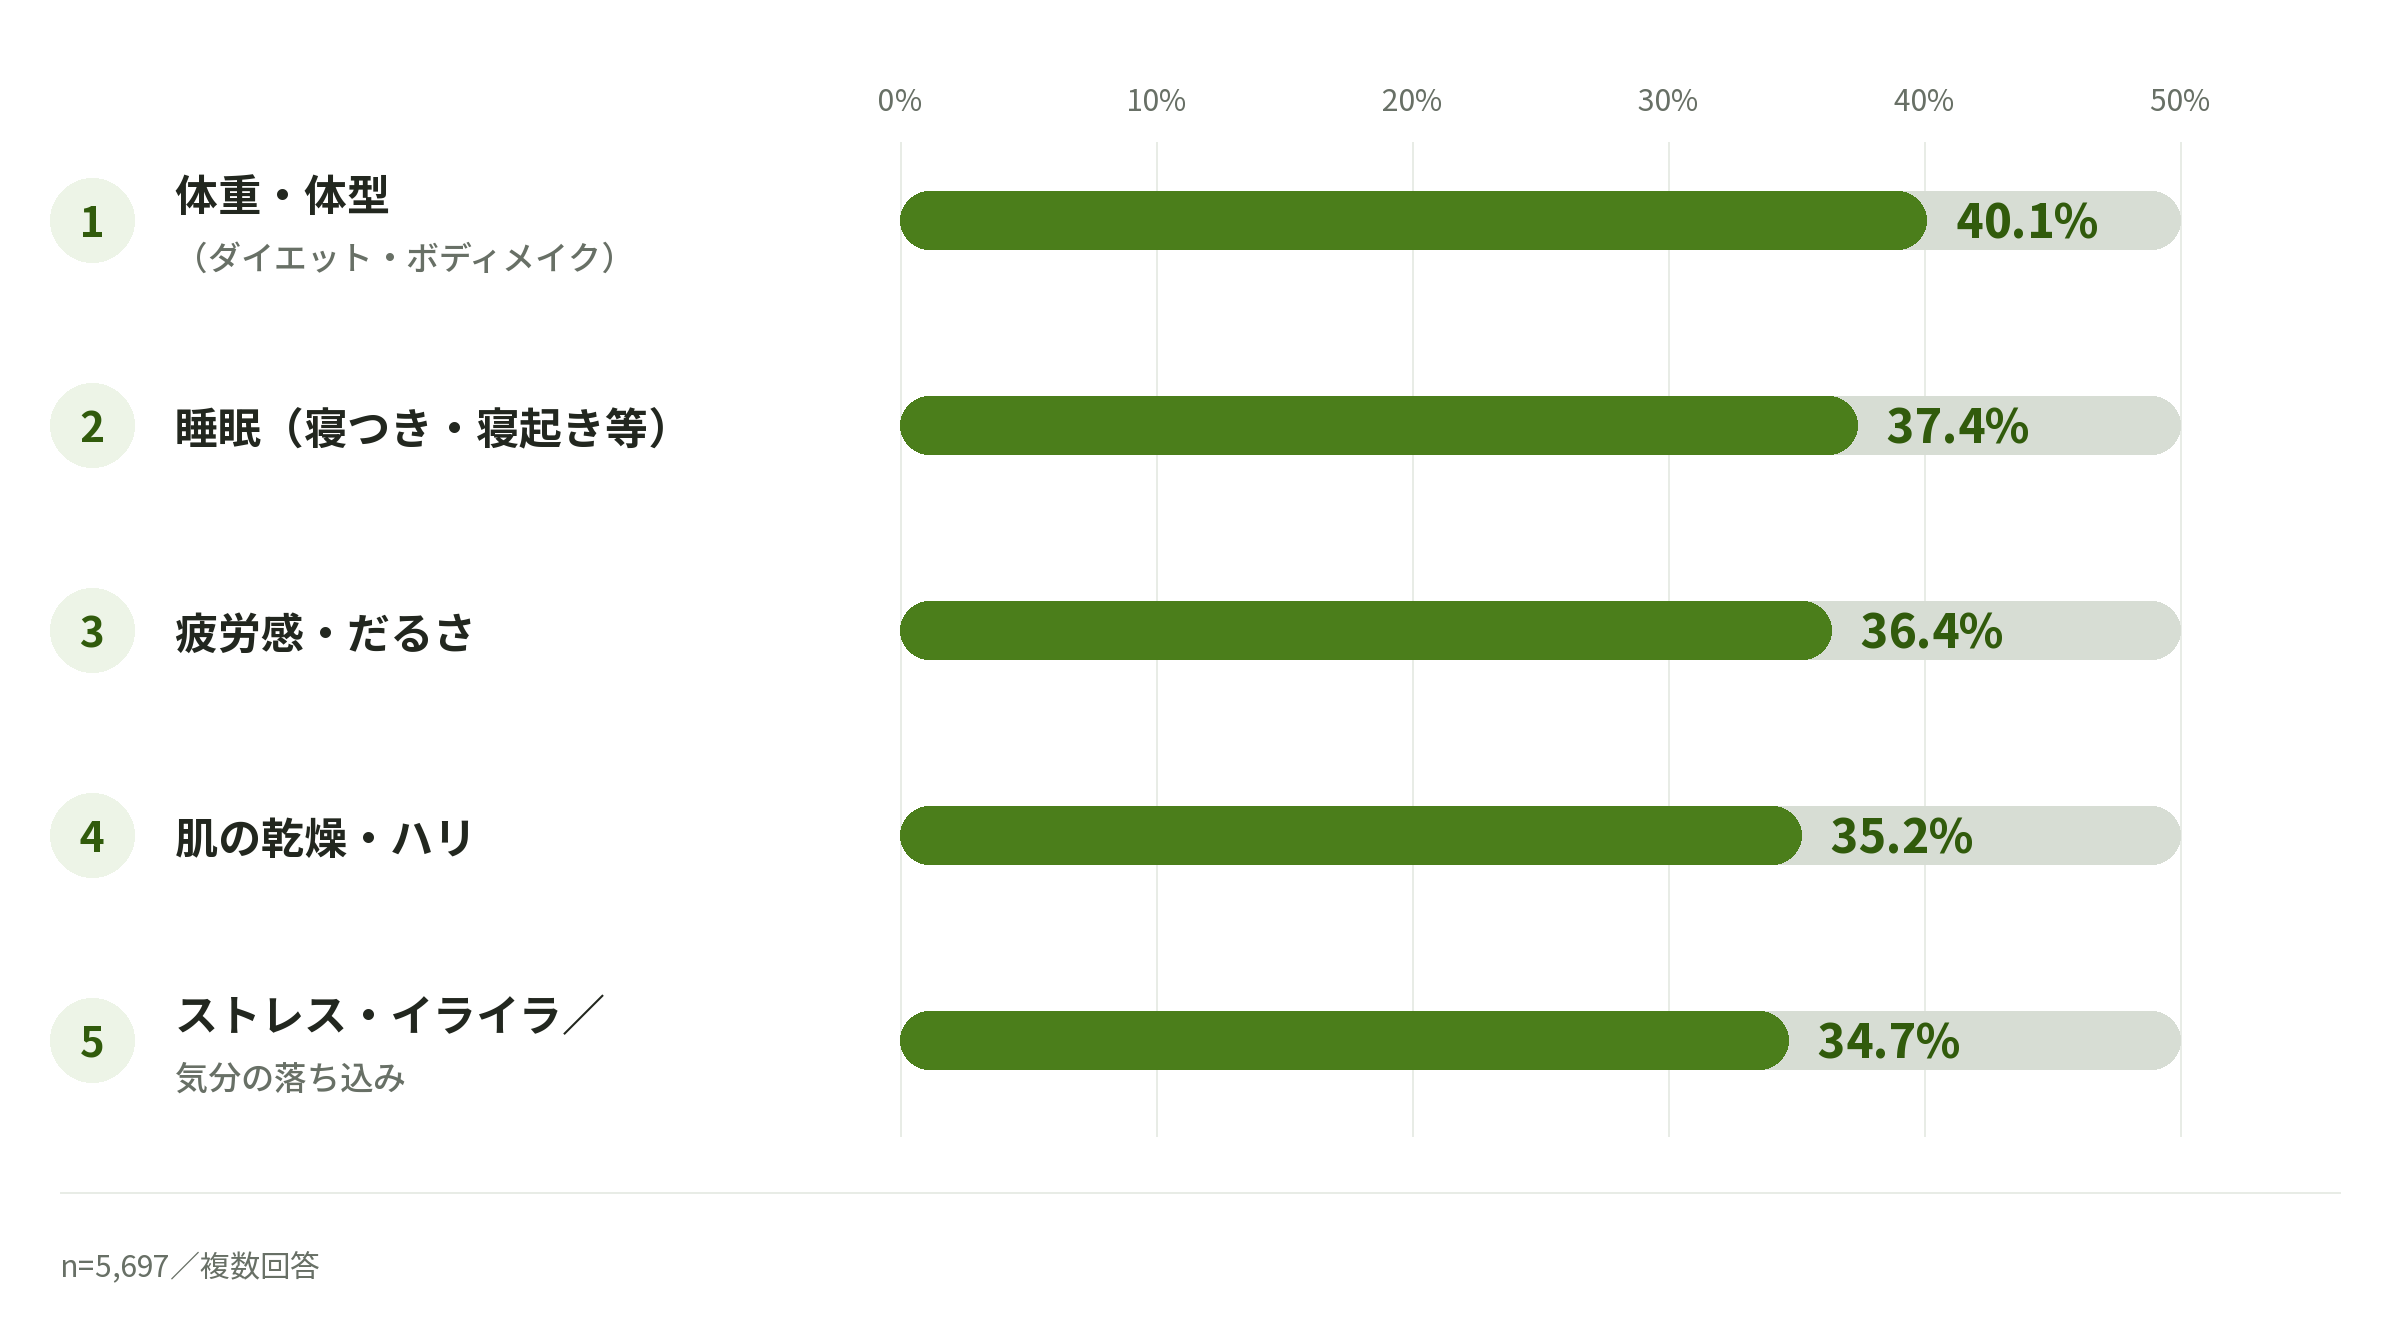Click the 37.4% bar value
The image size is (2400, 1320).
[1958, 426]
